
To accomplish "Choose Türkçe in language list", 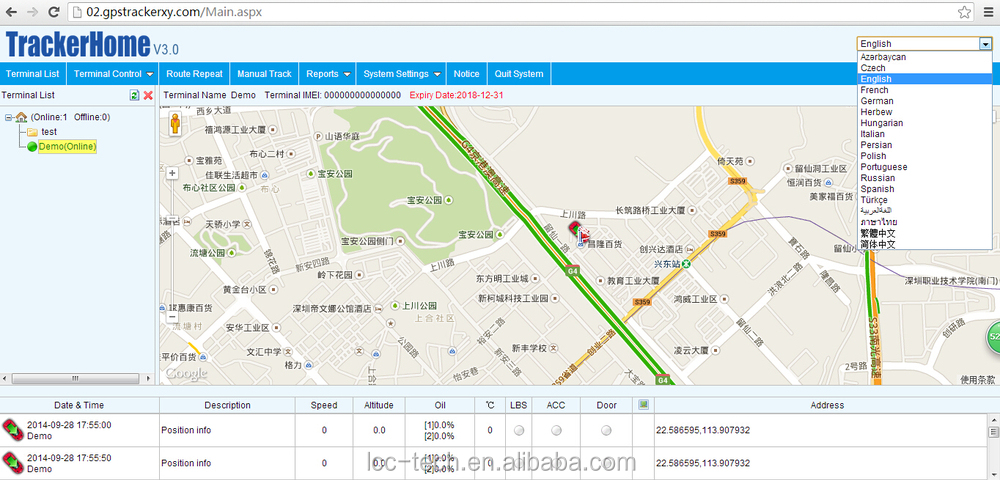I will click(924, 200).
